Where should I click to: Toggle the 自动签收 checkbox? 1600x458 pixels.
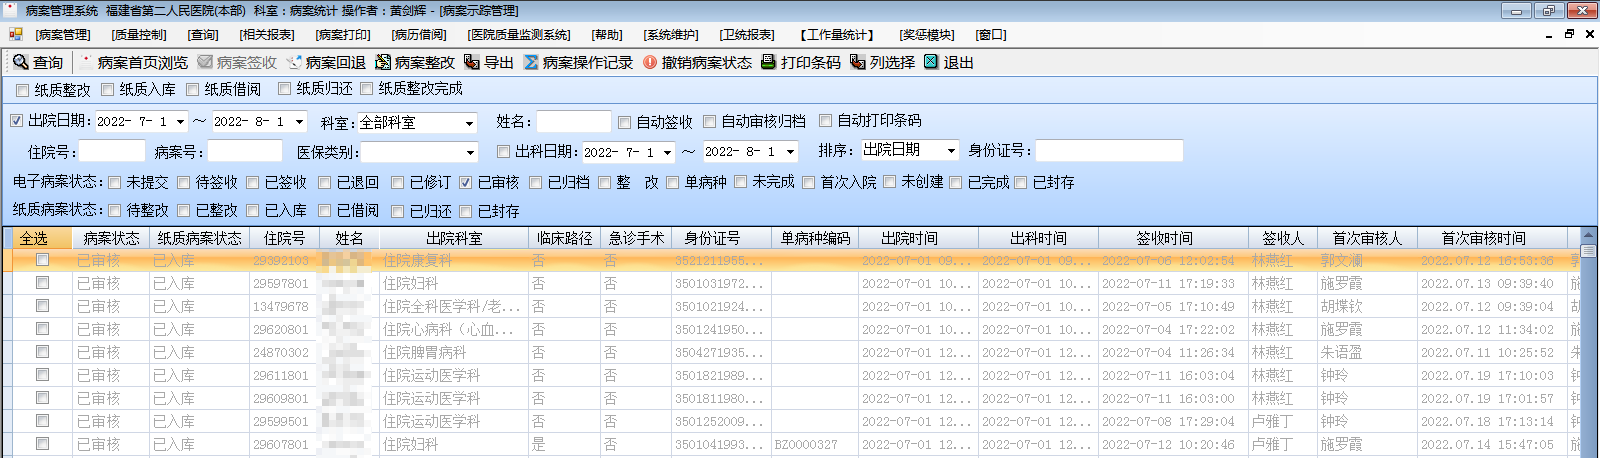[624, 122]
